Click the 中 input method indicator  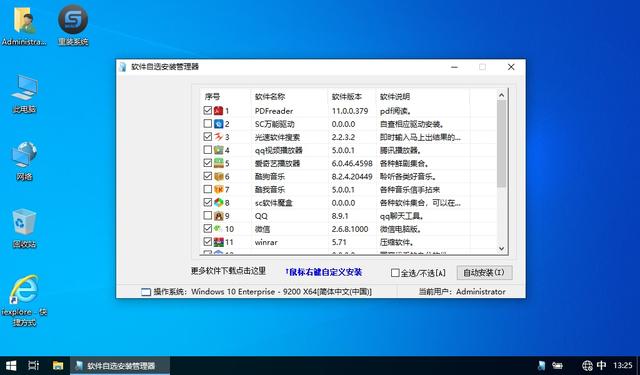coord(602,365)
